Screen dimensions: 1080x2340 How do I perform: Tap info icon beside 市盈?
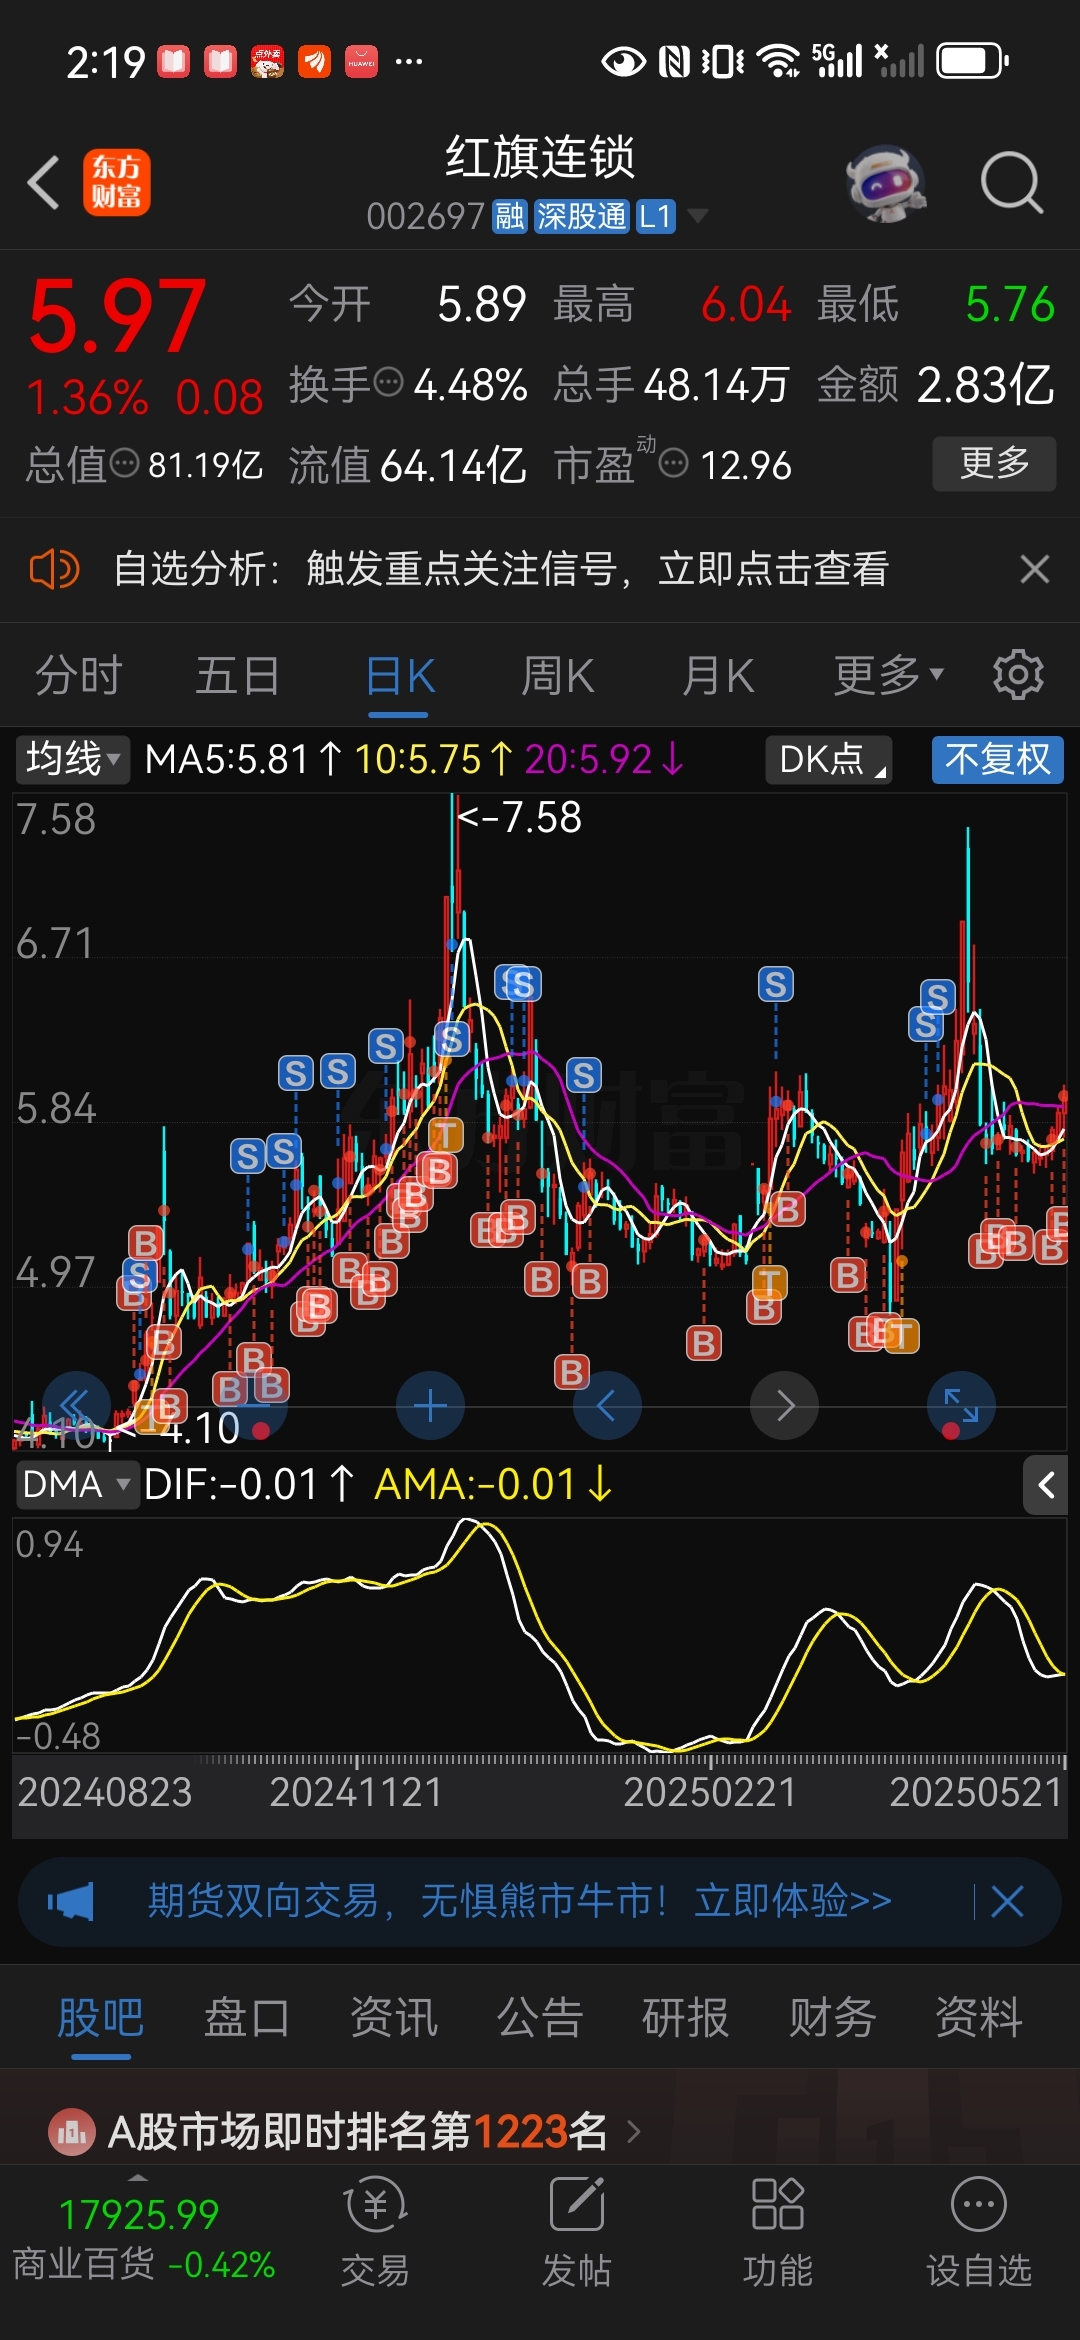click(674, 464)
